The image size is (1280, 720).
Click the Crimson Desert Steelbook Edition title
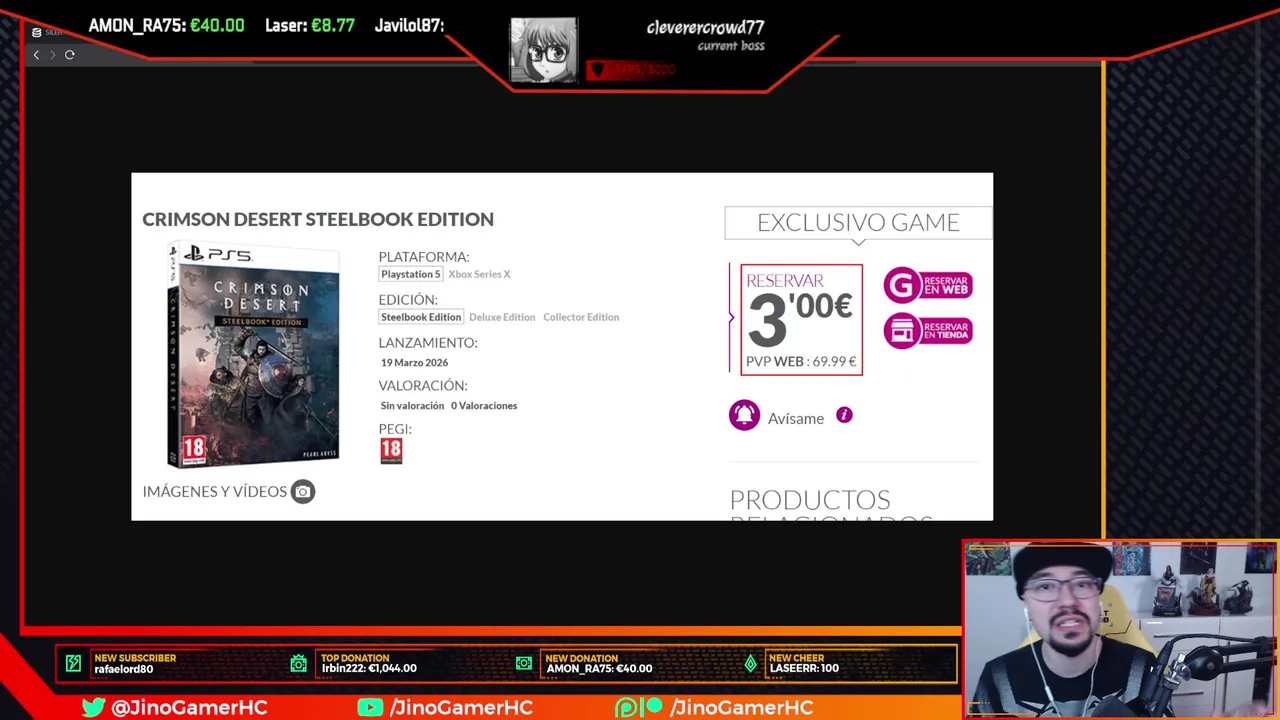318,219
